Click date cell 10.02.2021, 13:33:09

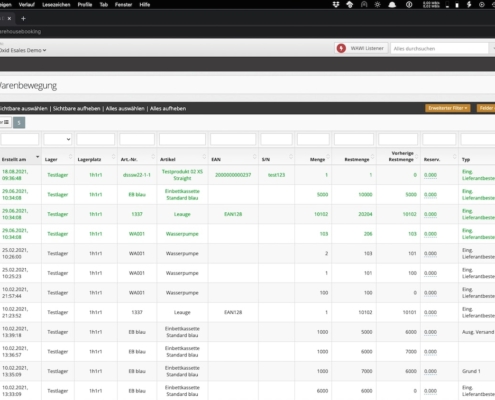click(15, 391)
